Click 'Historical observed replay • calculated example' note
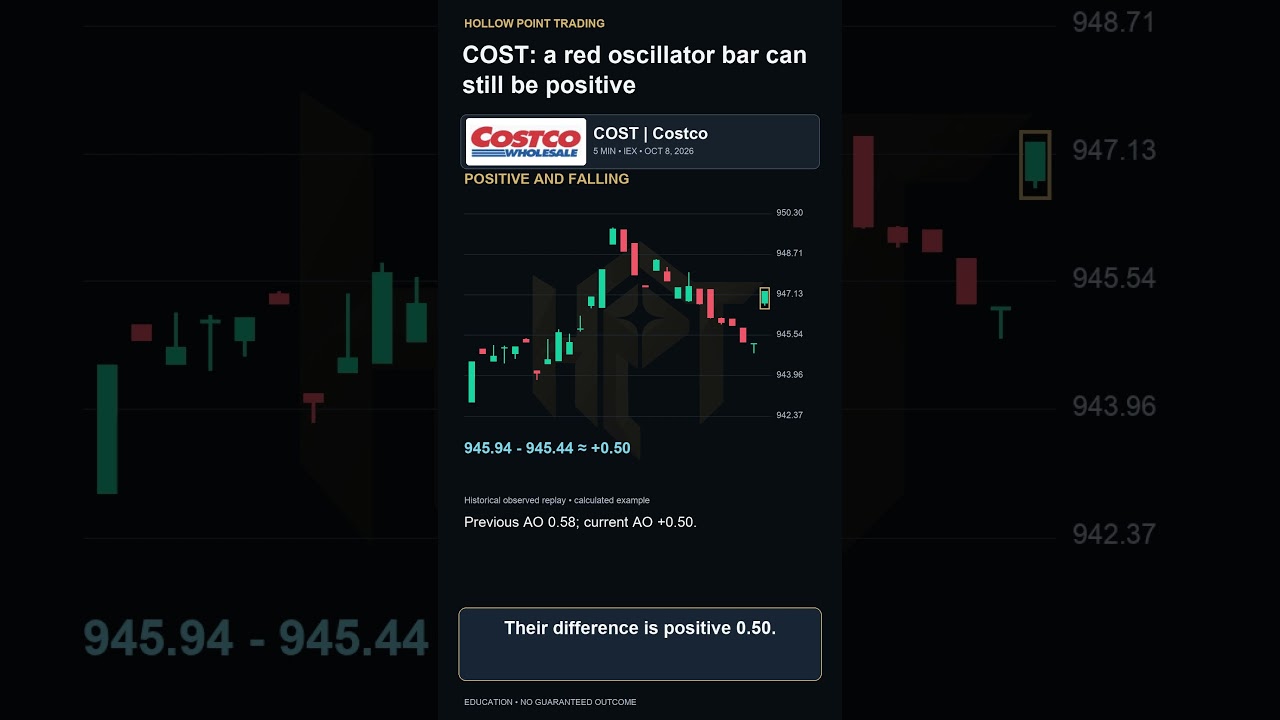 557,500
